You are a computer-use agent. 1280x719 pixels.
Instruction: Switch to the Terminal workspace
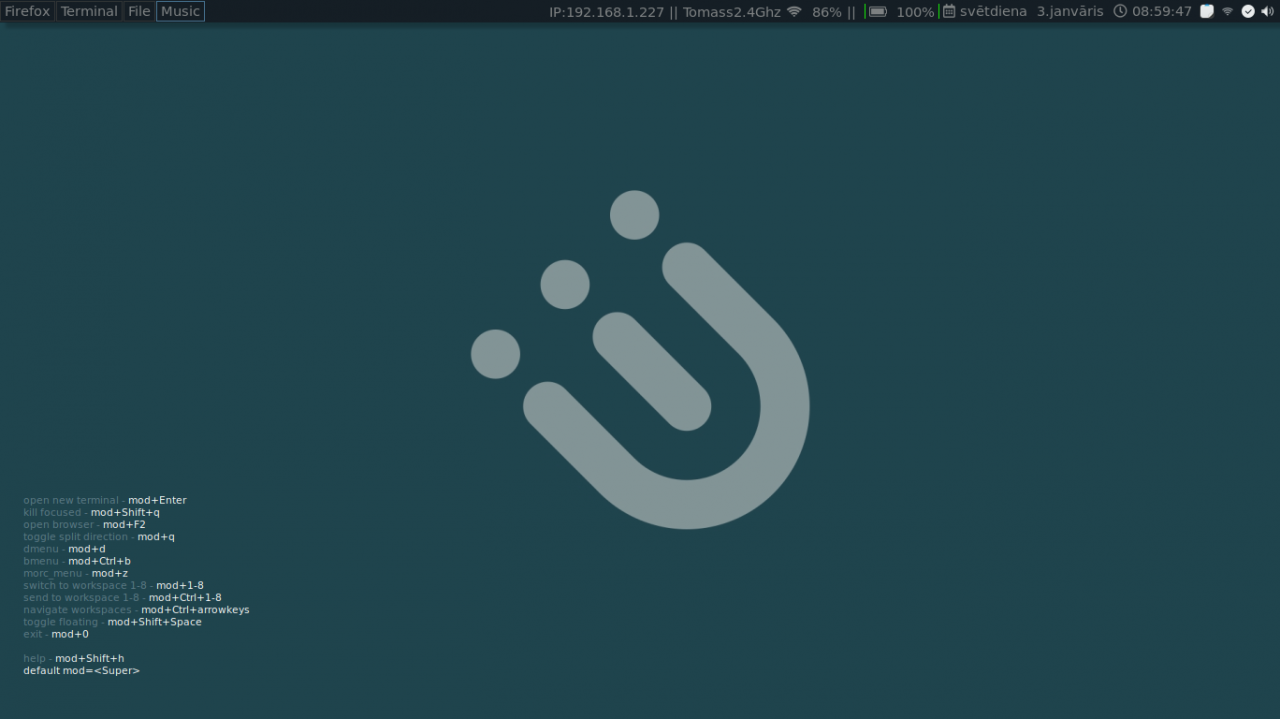click(x=89, y=11)
